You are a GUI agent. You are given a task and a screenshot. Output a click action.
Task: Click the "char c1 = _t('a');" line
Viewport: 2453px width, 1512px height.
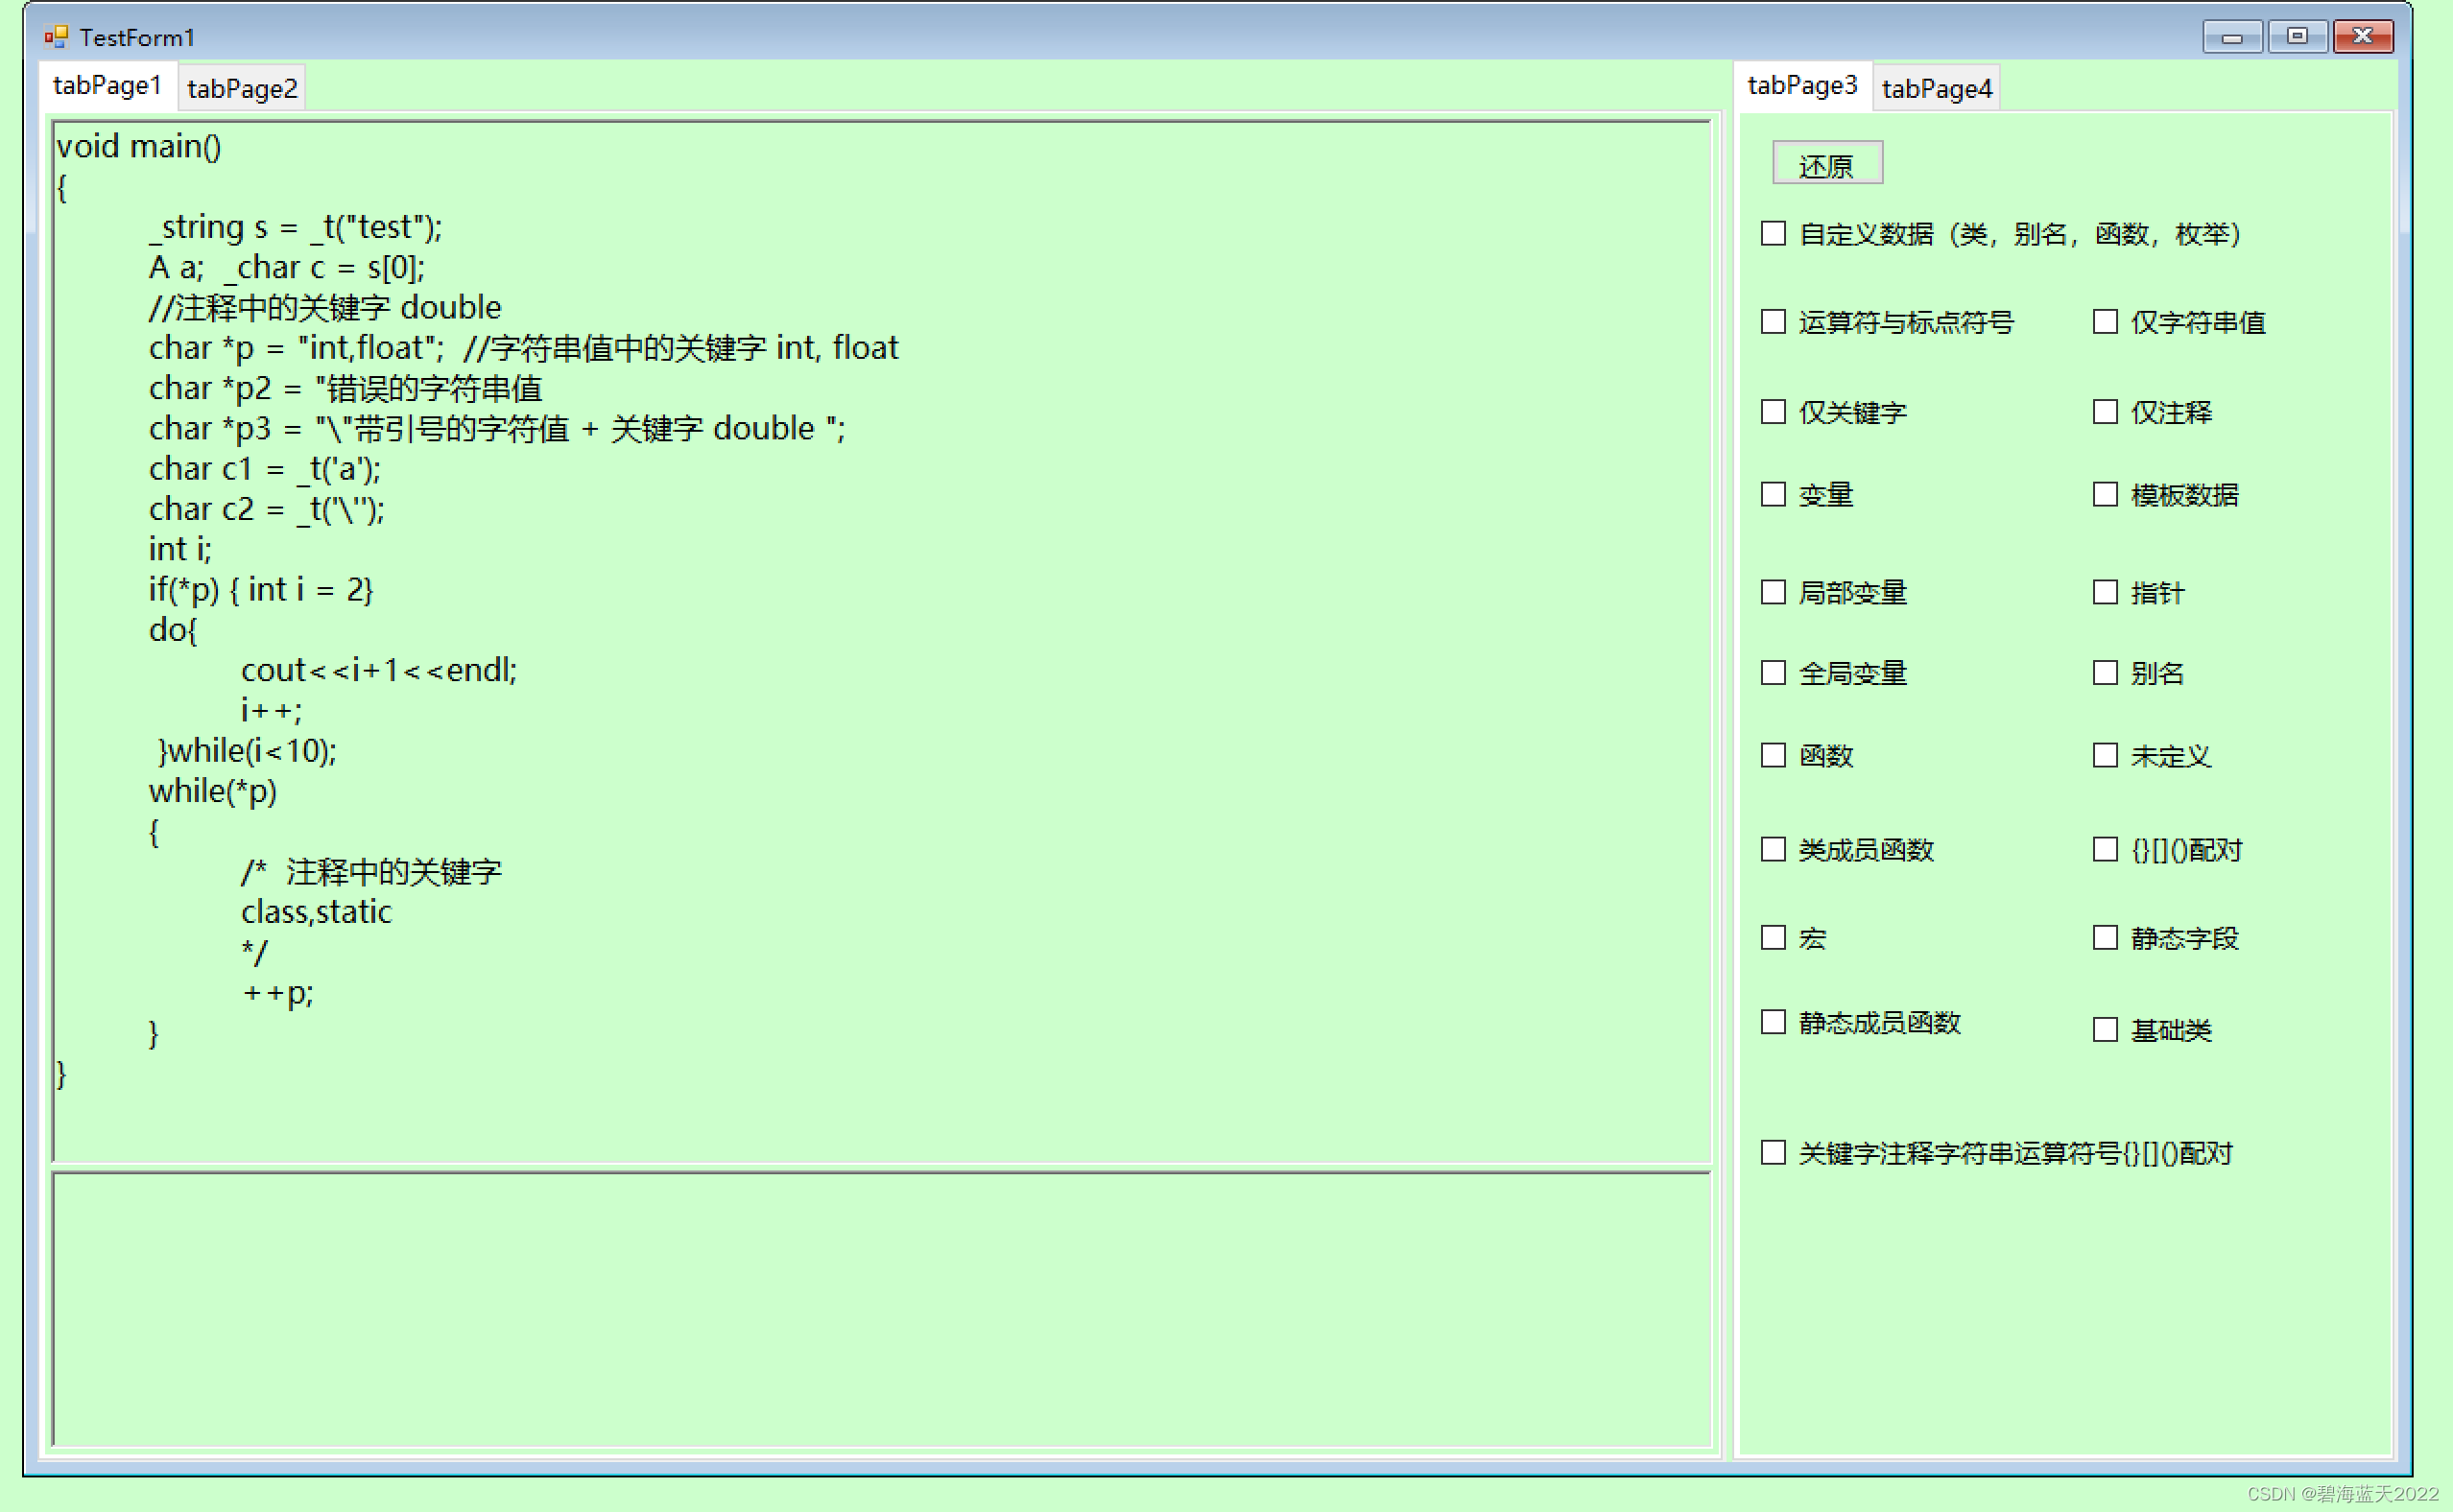(264, 469)
